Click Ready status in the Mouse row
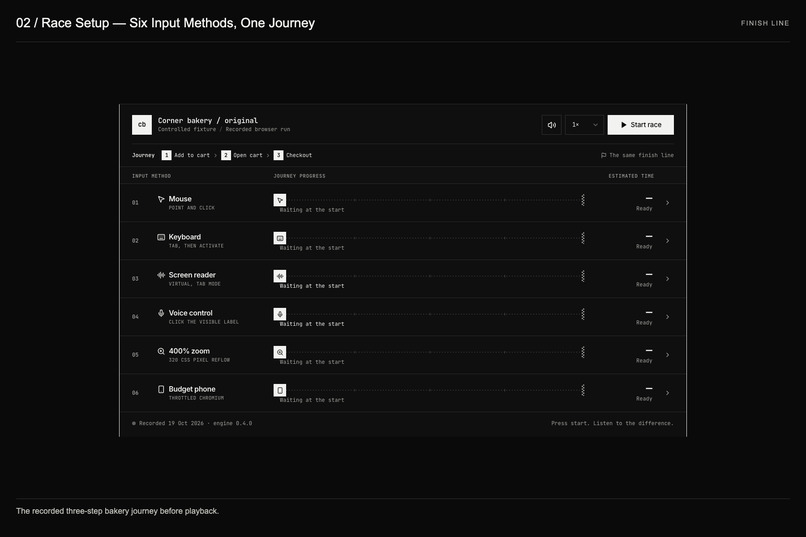 point(644,209)
